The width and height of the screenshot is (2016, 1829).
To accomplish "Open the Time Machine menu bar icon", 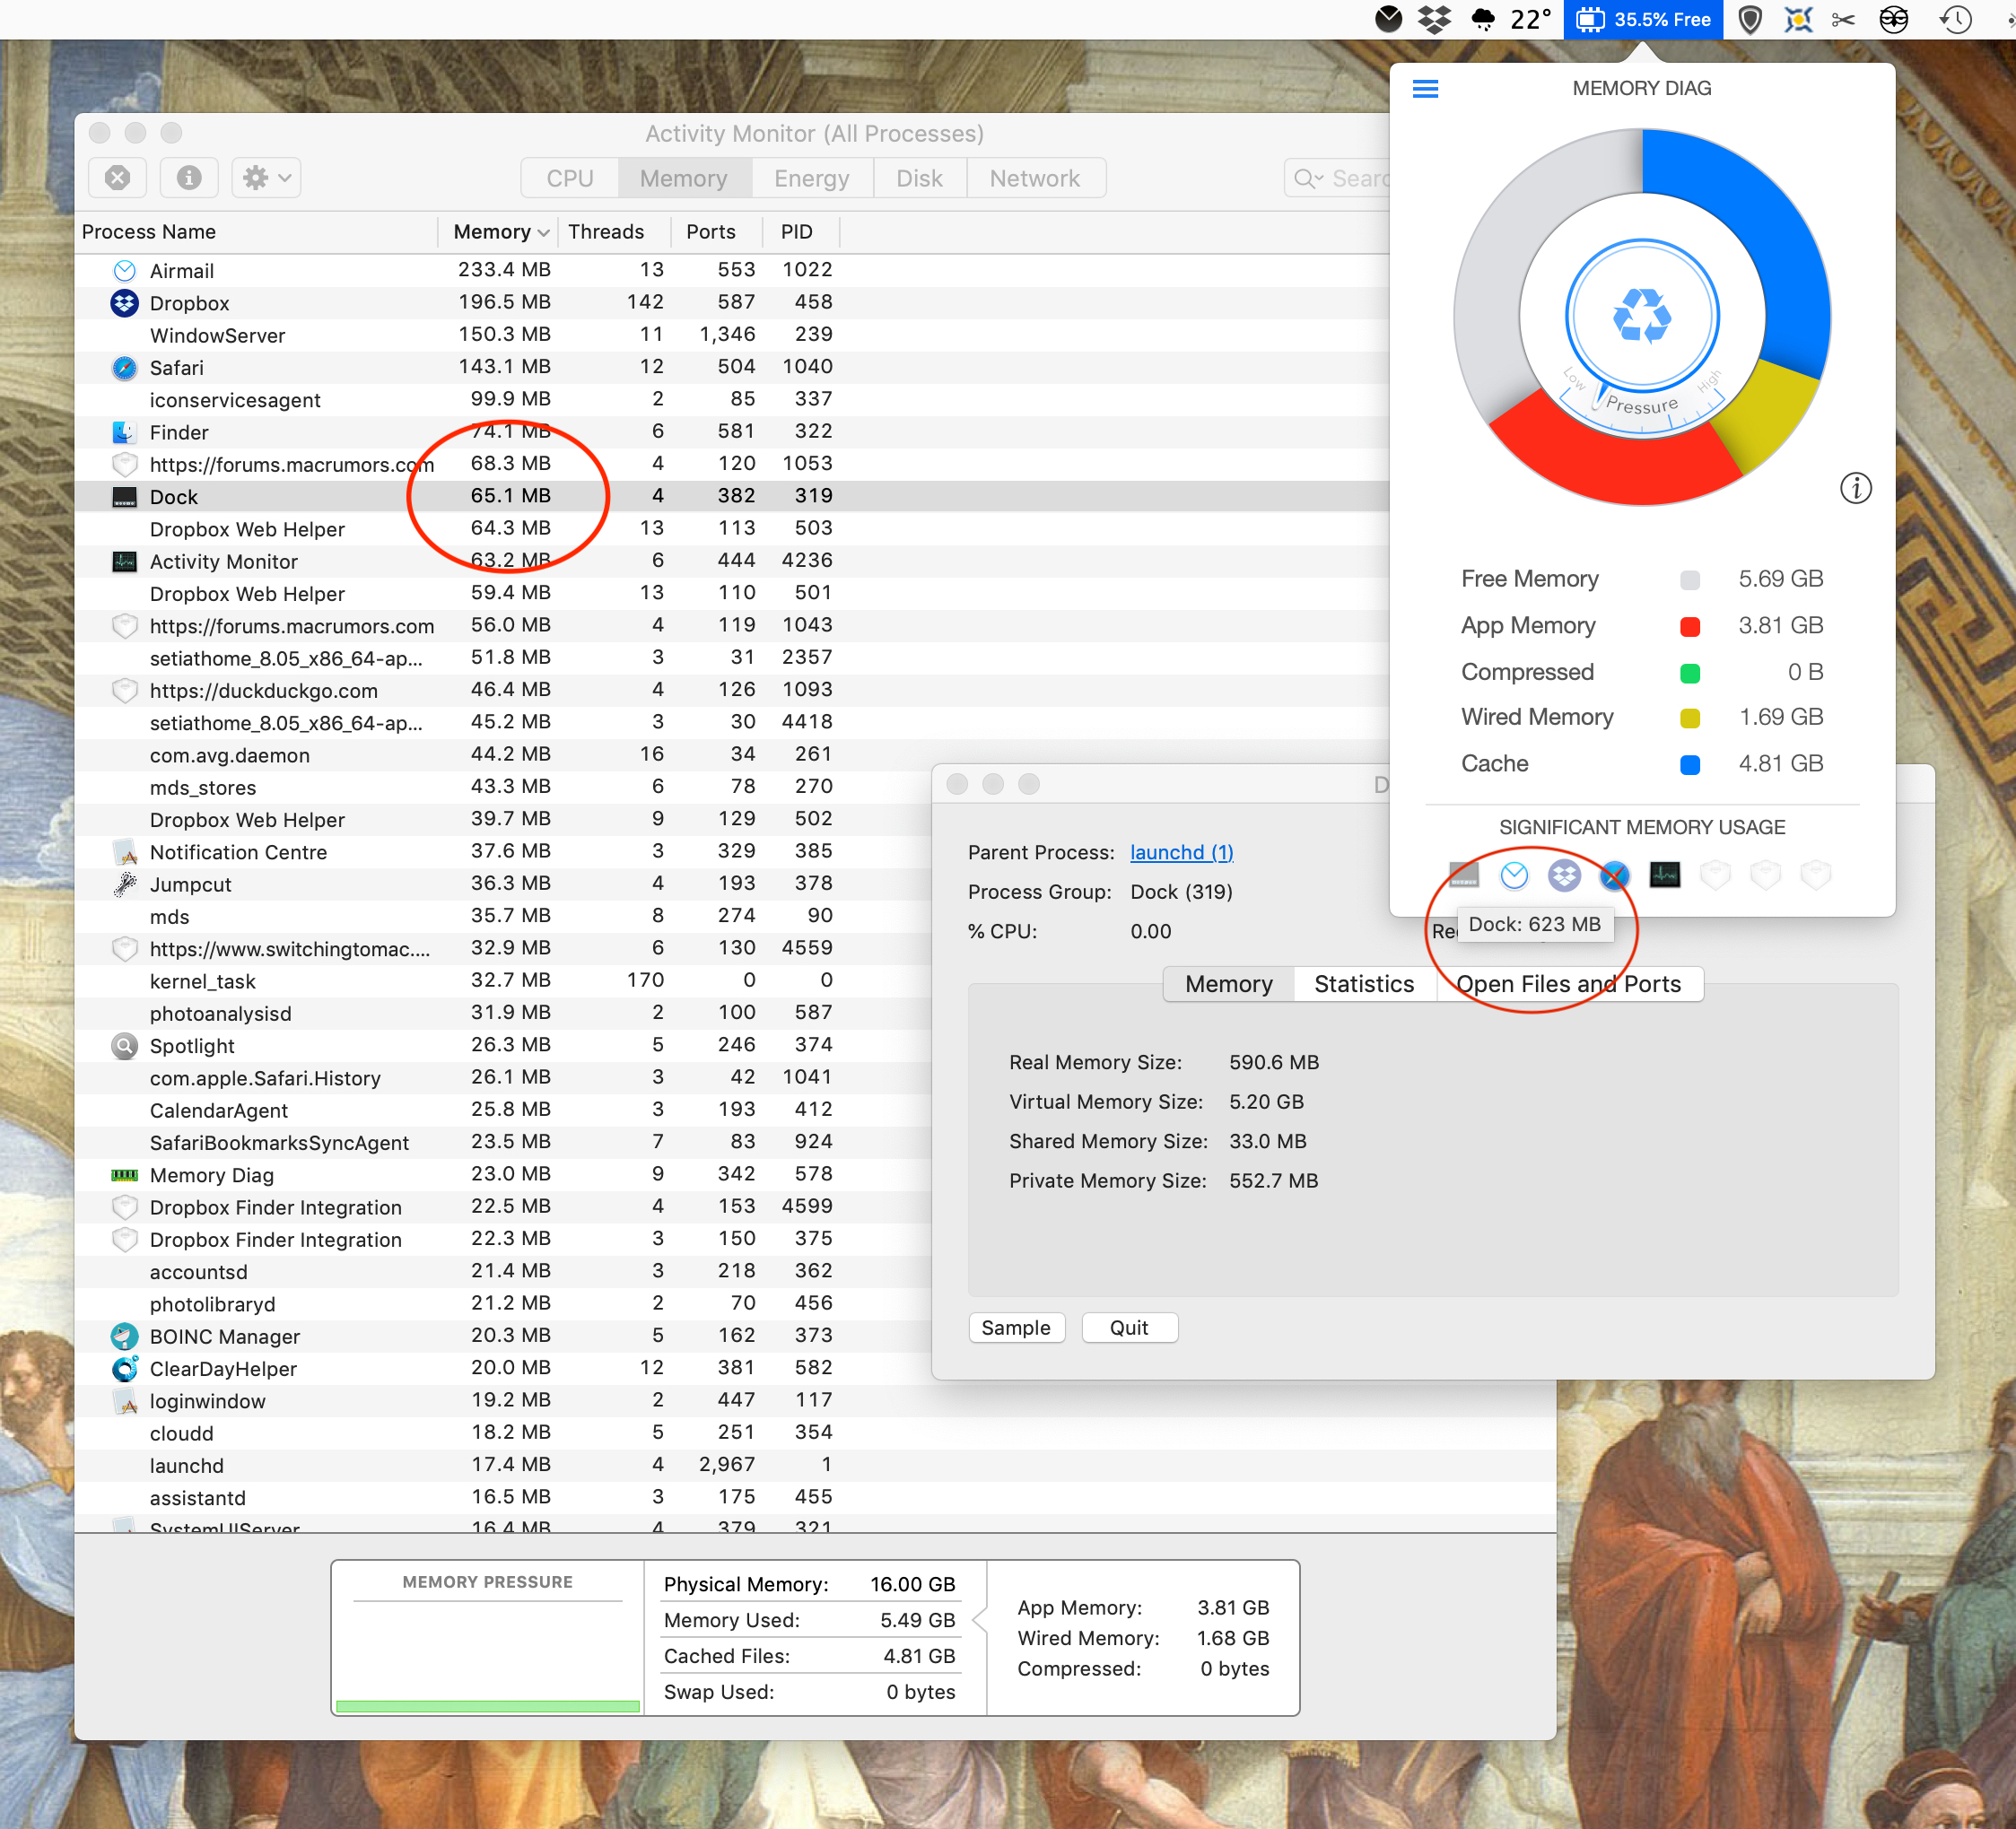I will (1955, 19).
